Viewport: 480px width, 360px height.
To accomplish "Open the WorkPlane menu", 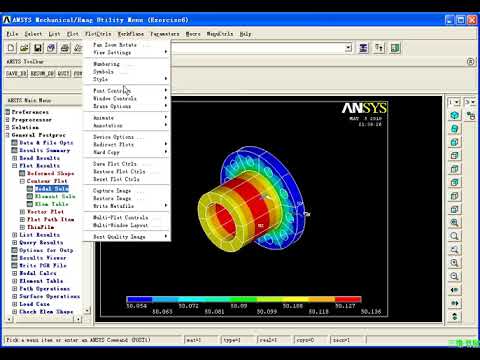I will [x=130, y=34].
